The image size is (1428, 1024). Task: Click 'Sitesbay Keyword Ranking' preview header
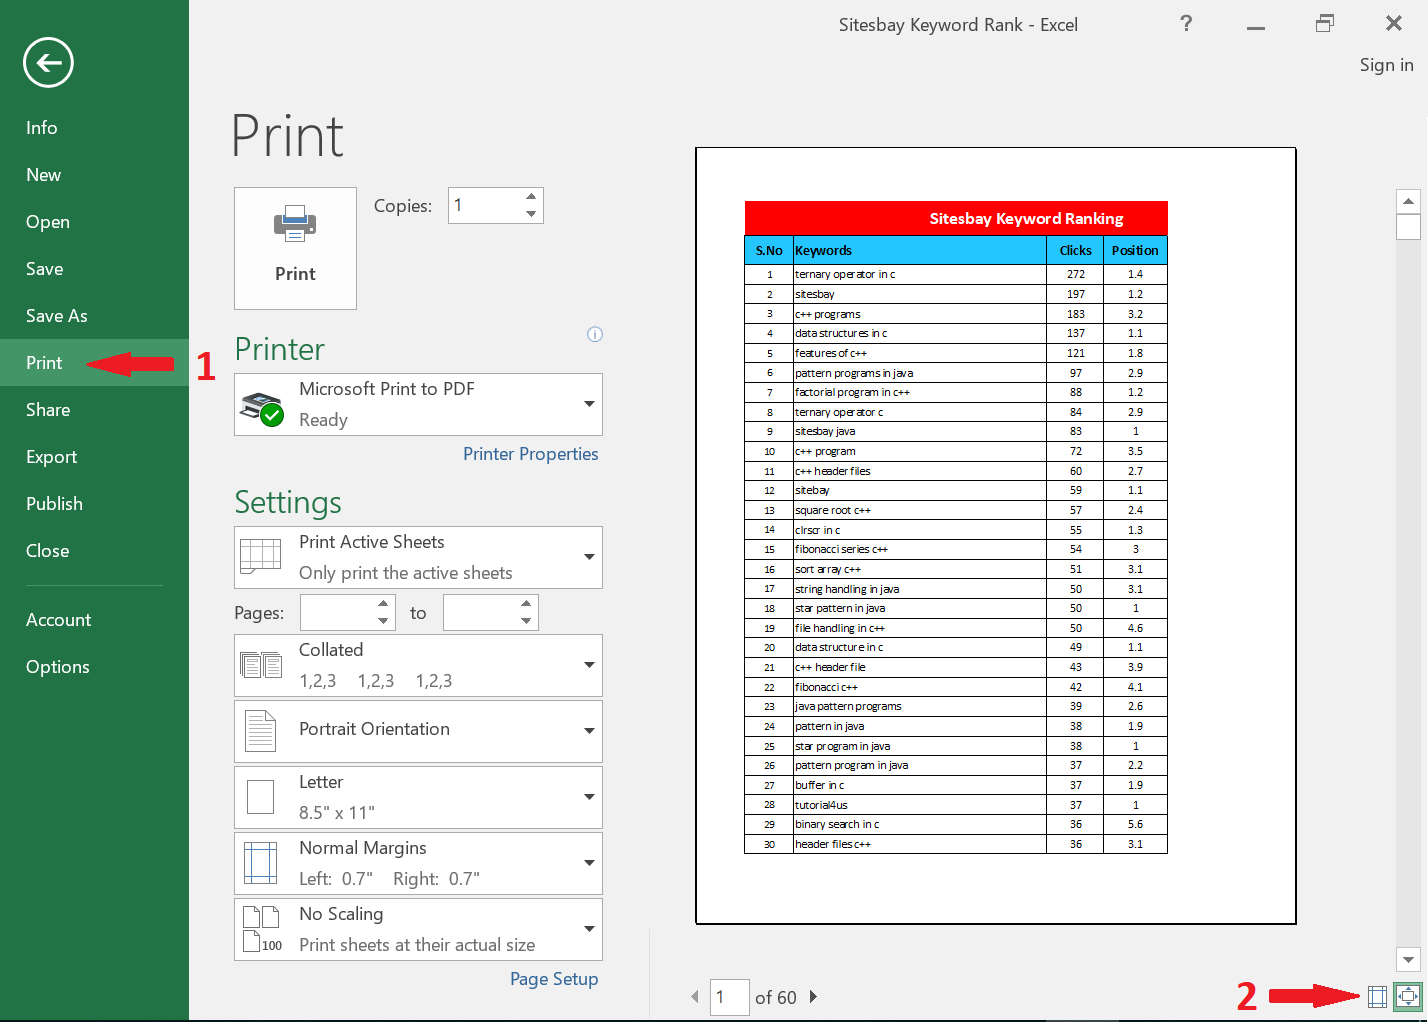956,218
